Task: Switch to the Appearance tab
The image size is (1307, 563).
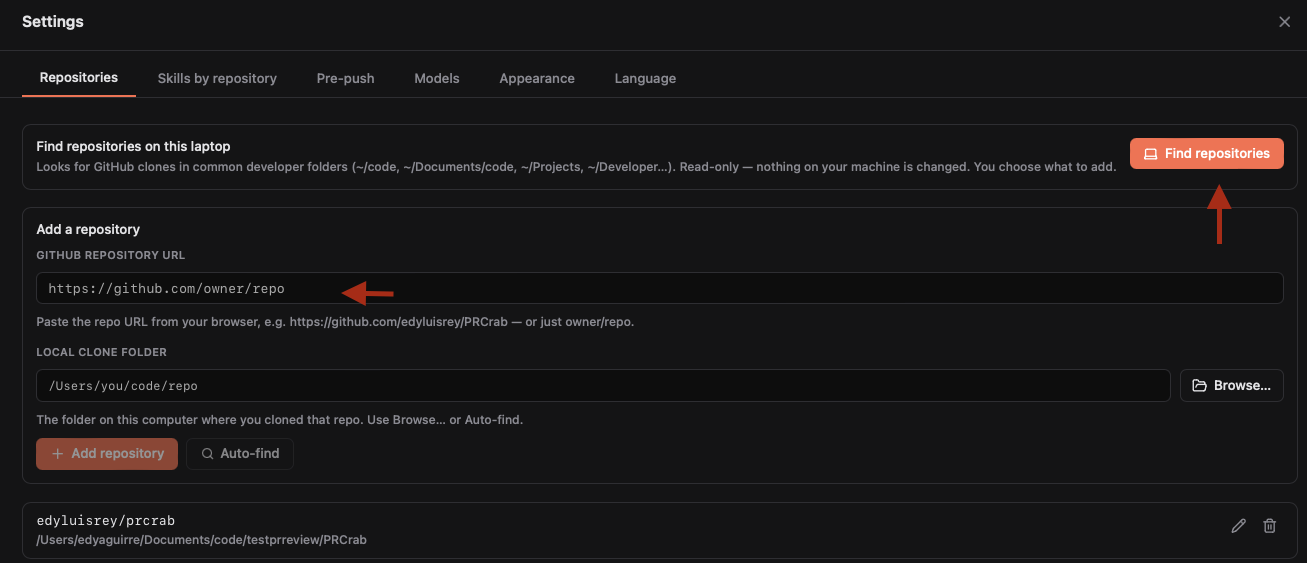Action: tap(537, 78)
